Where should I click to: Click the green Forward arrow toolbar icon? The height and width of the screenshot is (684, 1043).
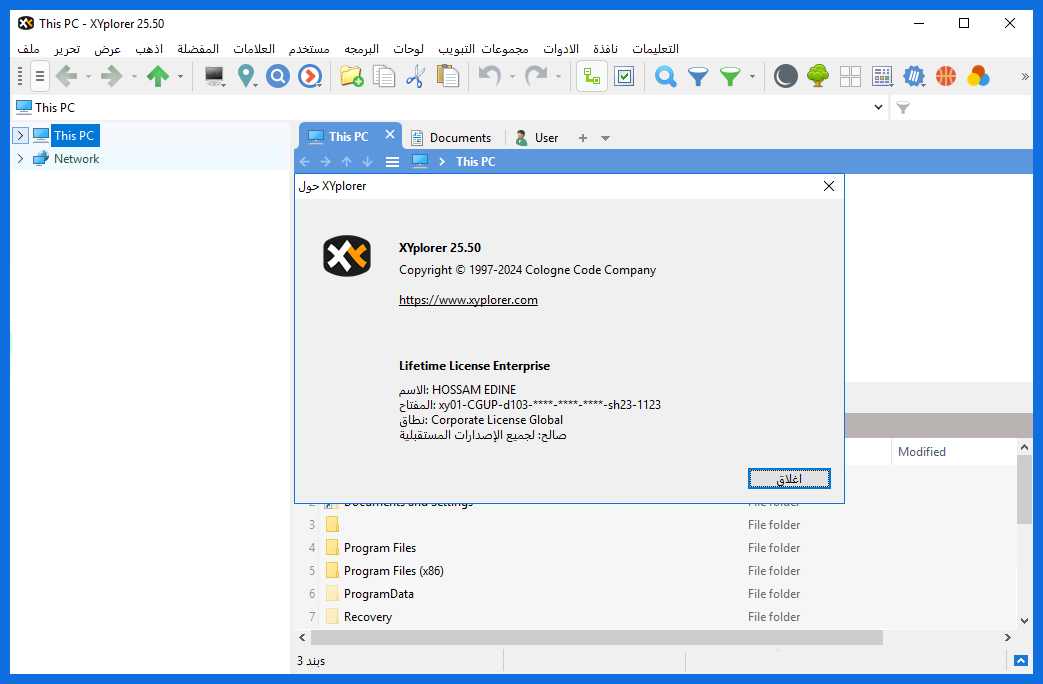112,77
